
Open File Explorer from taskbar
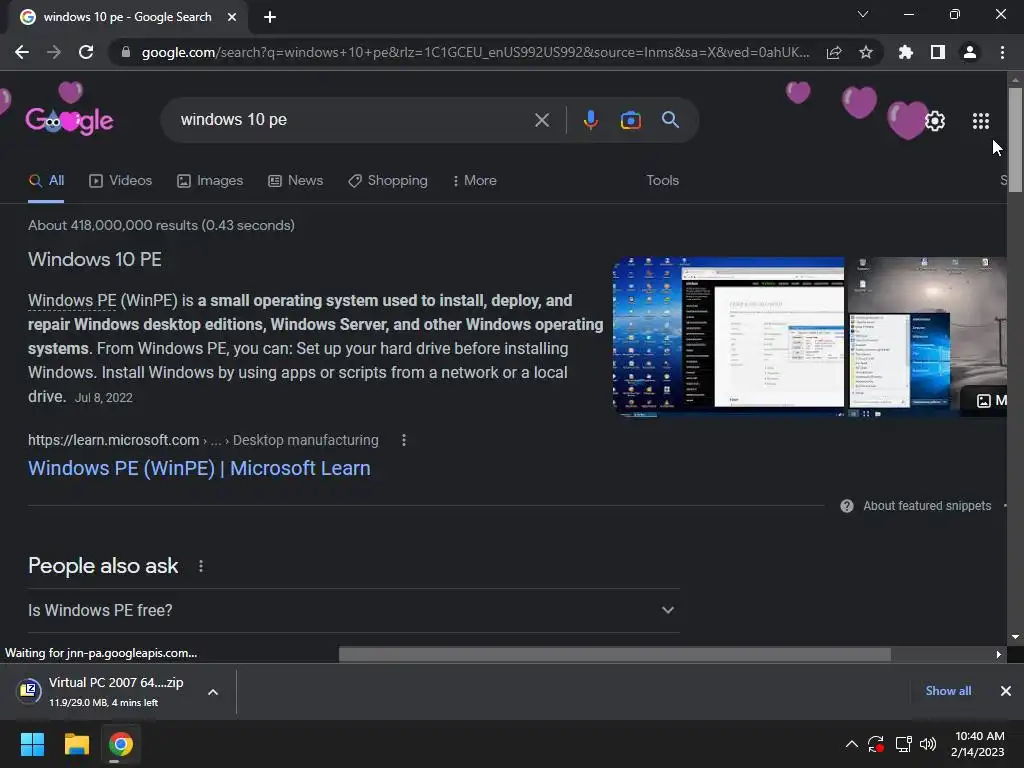coord(76,744)
